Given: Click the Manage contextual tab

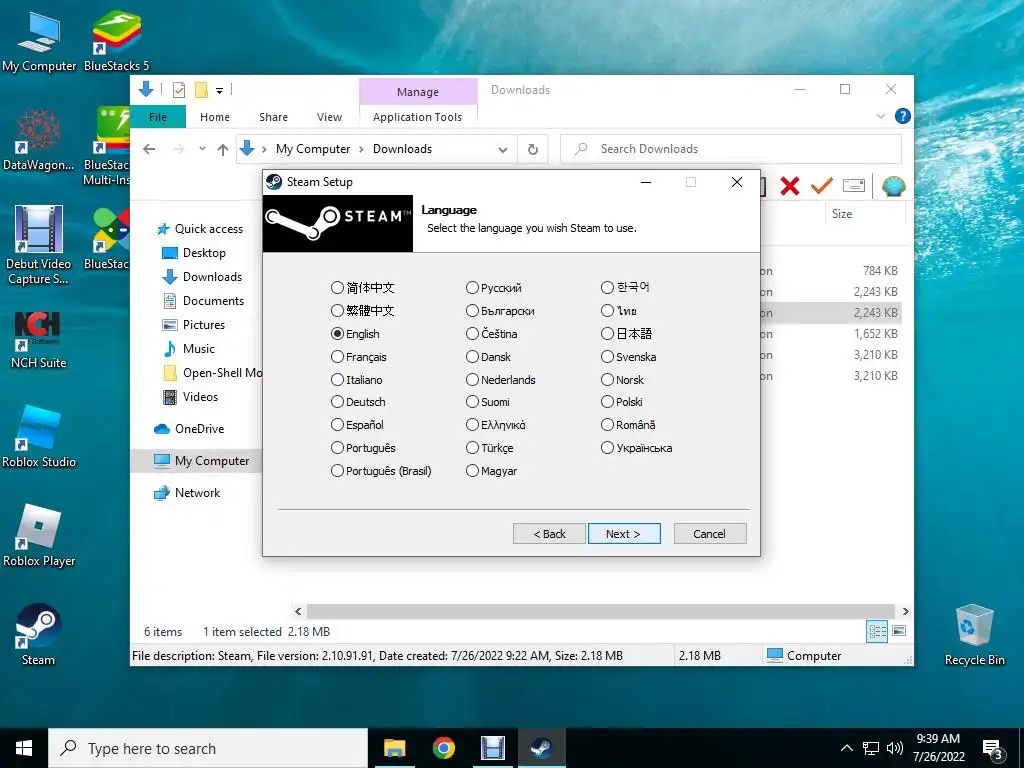Looking at the screenshot, I should point(418,92).
